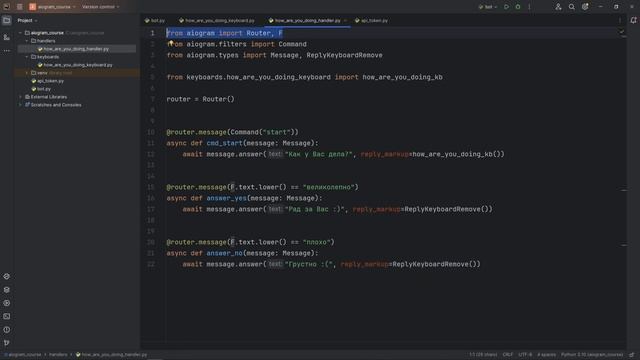Open the Project view dropdown

27,20
